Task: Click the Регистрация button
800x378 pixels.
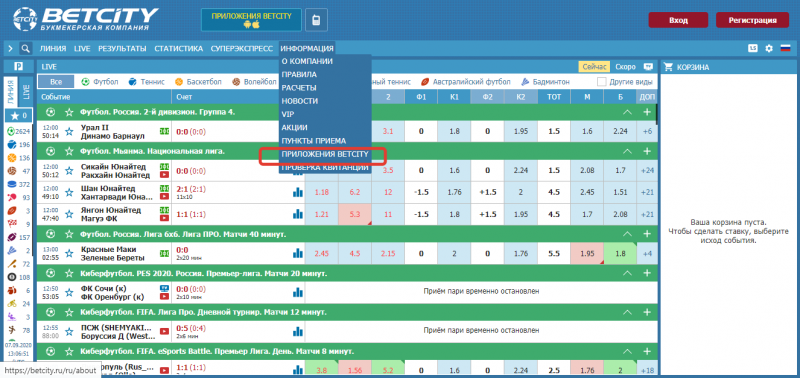Action: tap(753, 20)
